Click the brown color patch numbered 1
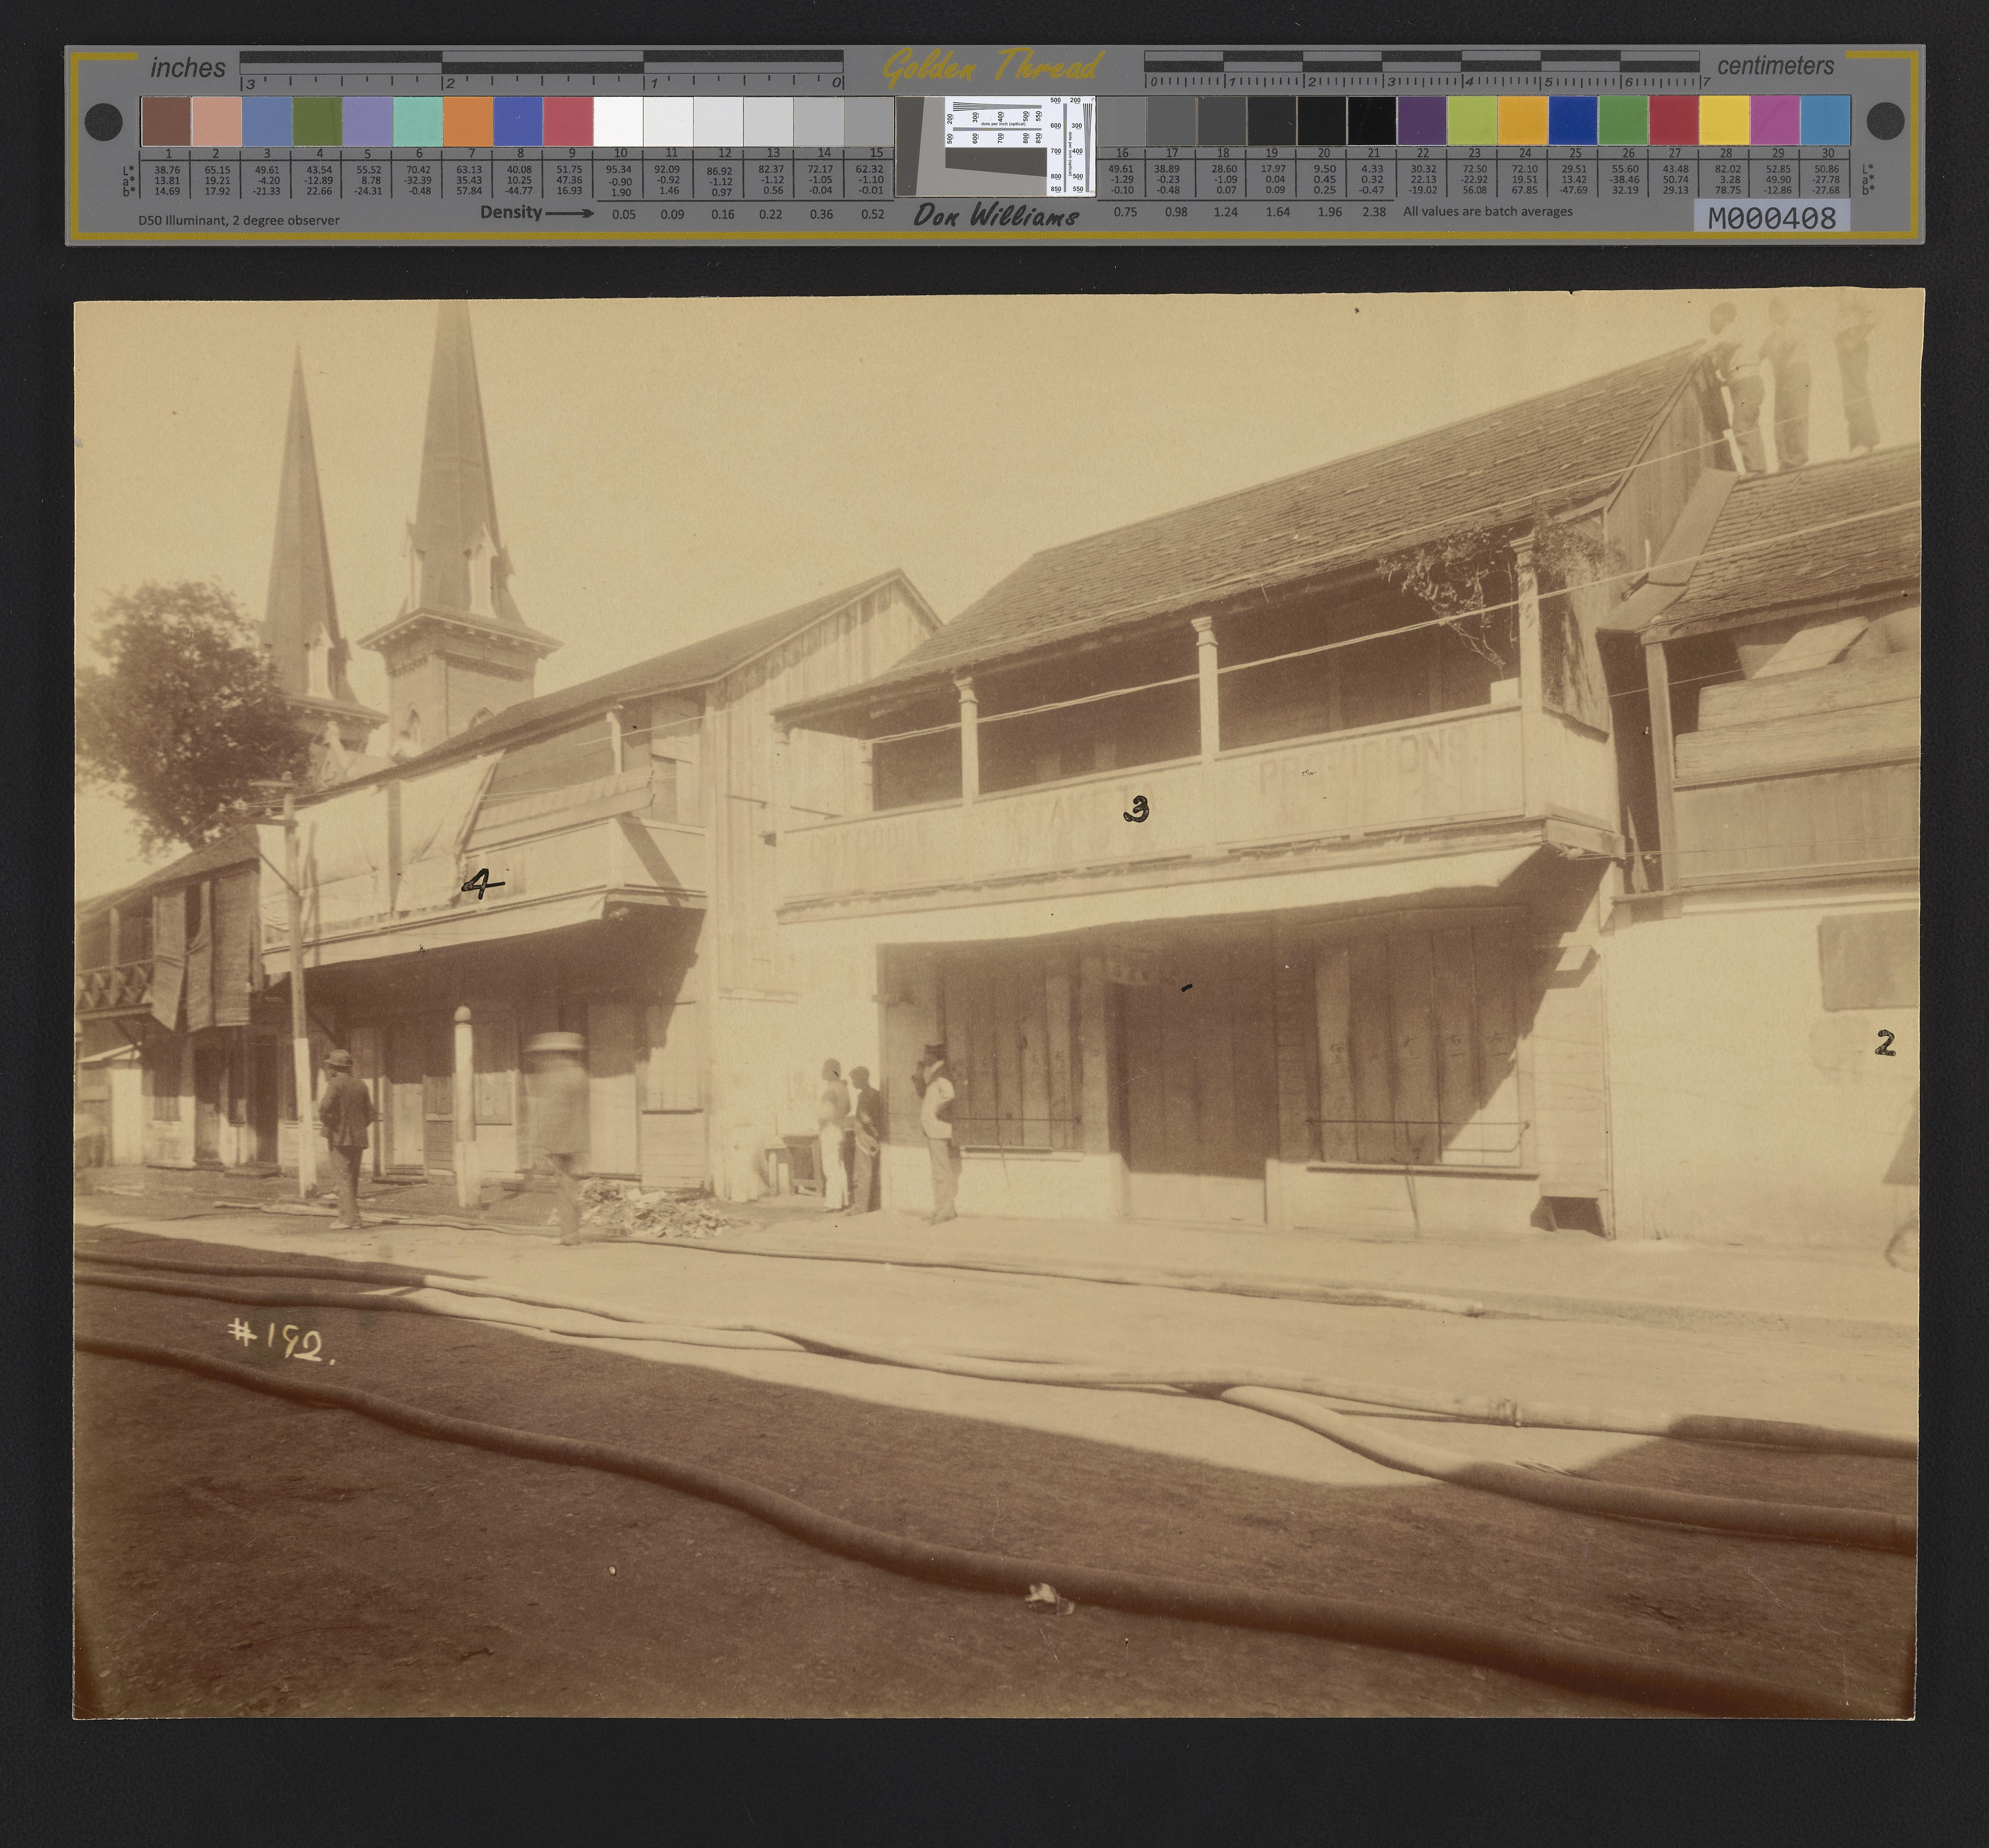 [x=166, y=121]
